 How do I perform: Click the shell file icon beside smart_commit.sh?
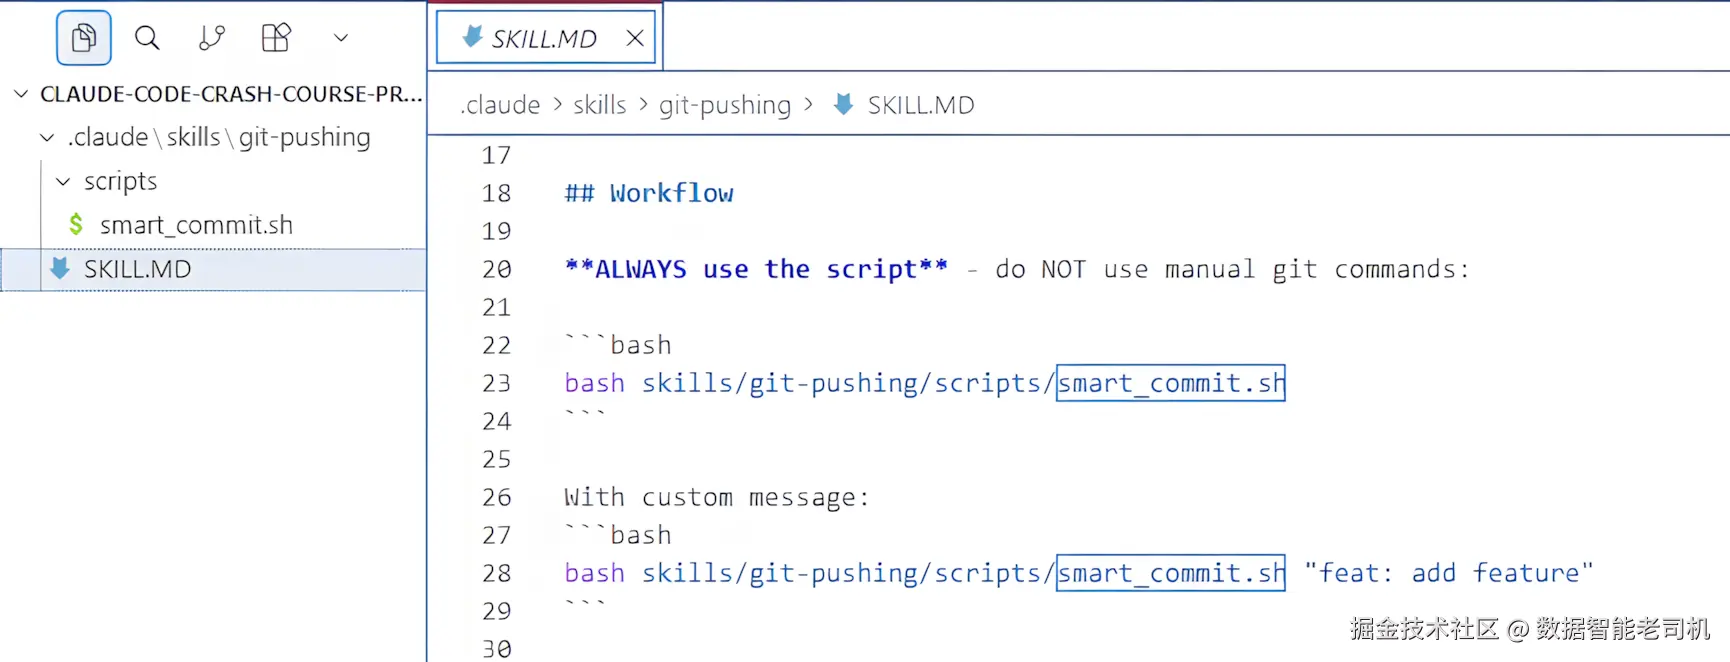point(76,224)
